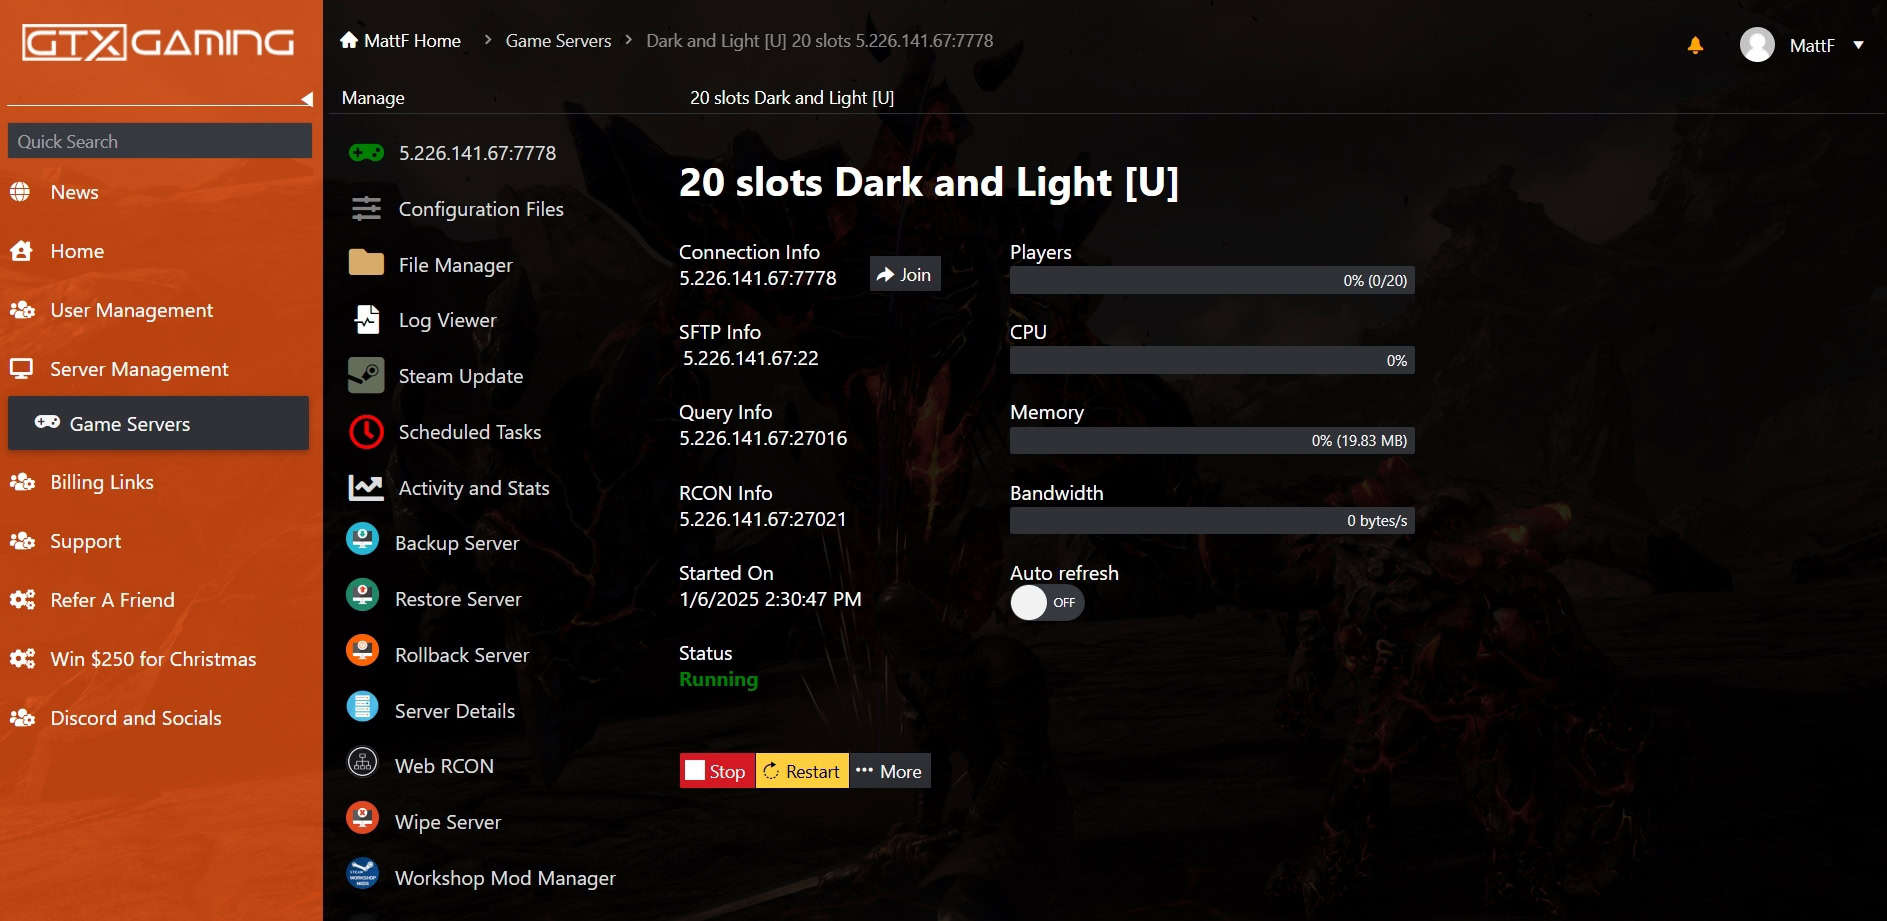Click the Wipe Server icon
Image resolution: width=1887 pixels, height=921 pixels.
pyautogui.click(x=362, y=818)
